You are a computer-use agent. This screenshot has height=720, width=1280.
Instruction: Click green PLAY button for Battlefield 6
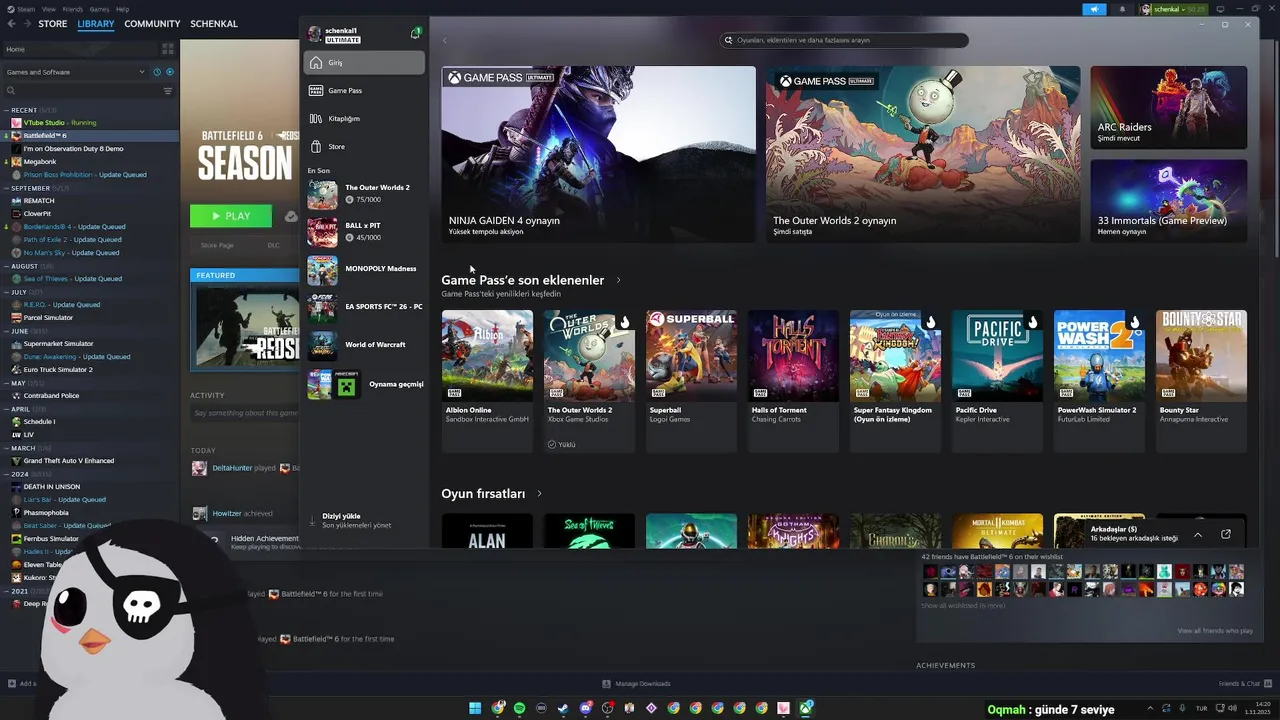(x=231, y=216)
